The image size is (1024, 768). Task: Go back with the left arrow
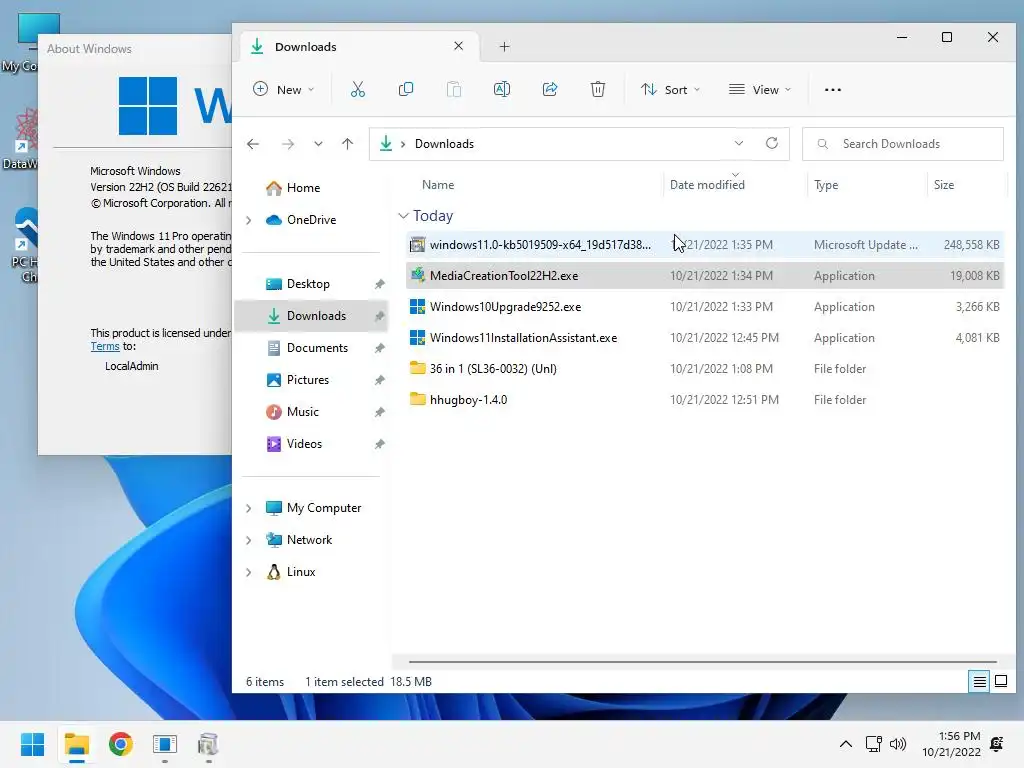pos(253,144)
